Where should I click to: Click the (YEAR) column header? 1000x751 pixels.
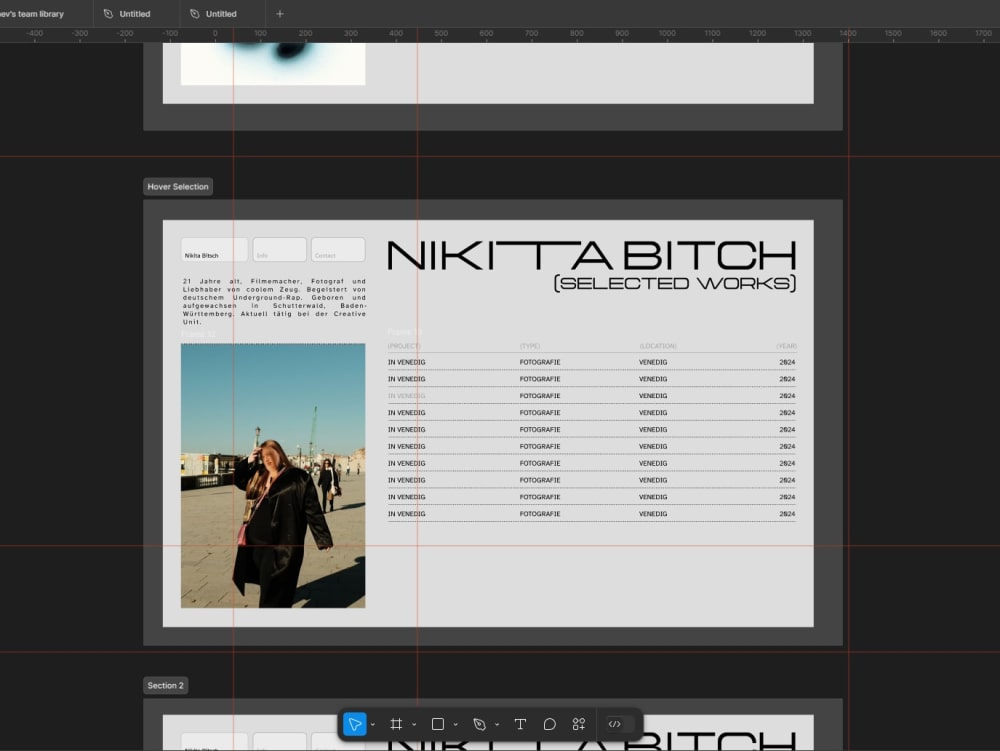(x=786, y=346)
